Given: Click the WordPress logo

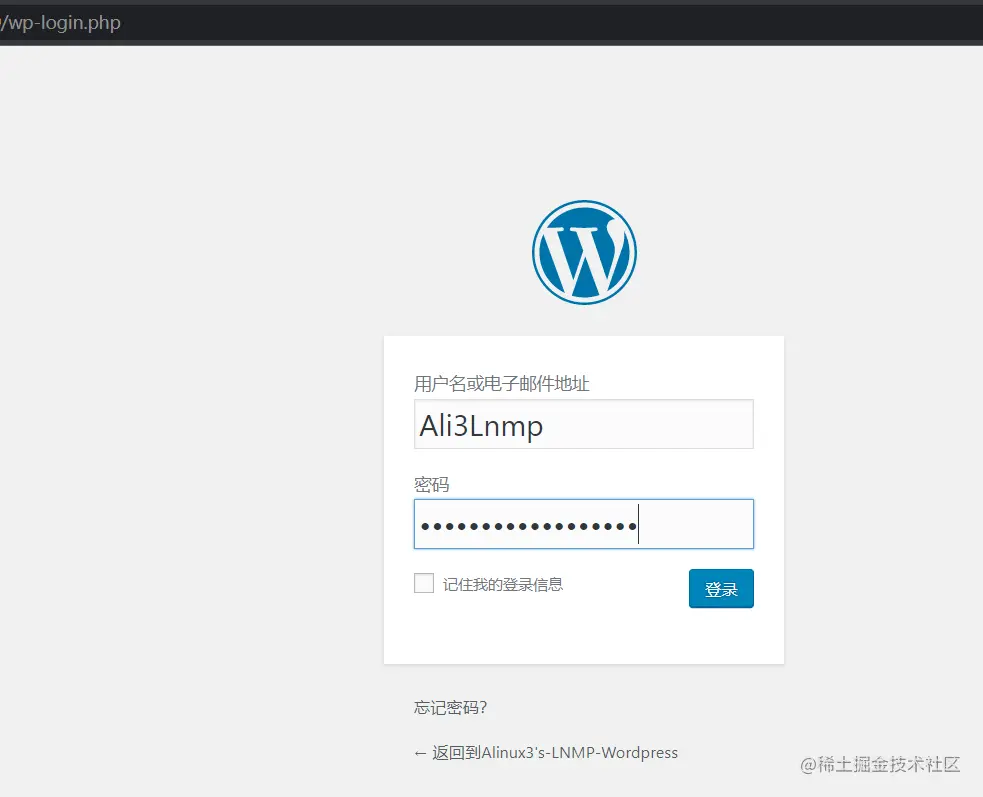Looking at the screenshot, I should tap(584, 252).
